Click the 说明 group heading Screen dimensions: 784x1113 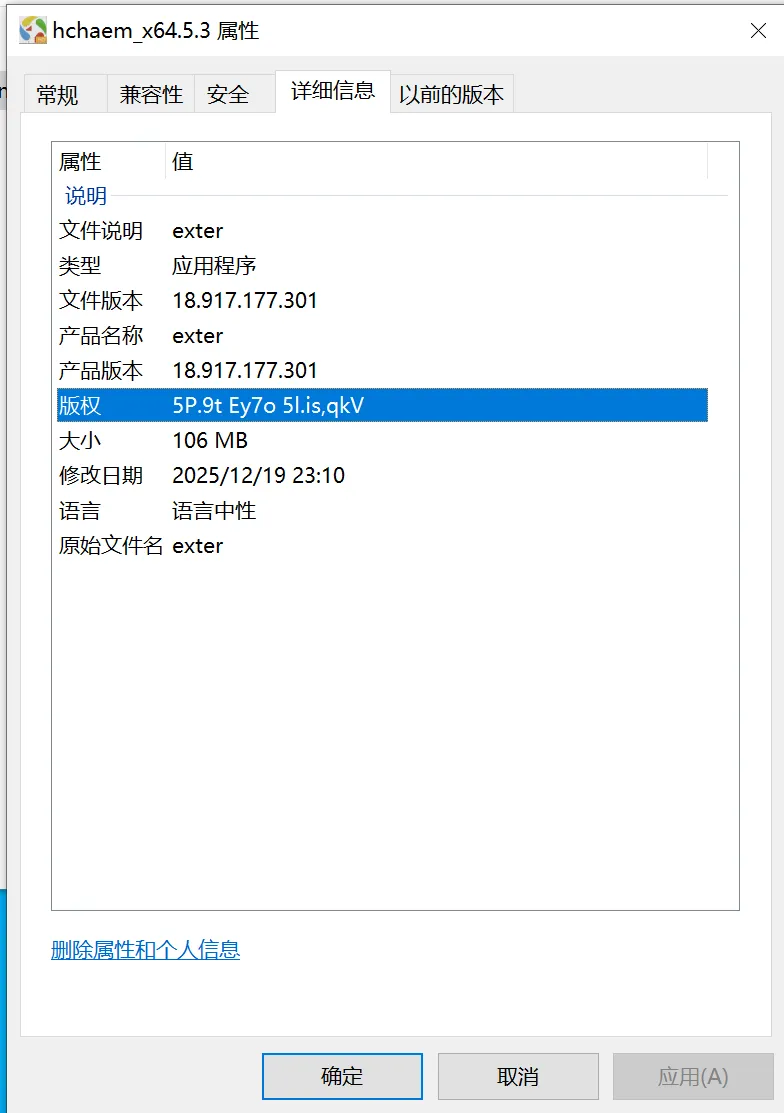coord(86,196)
